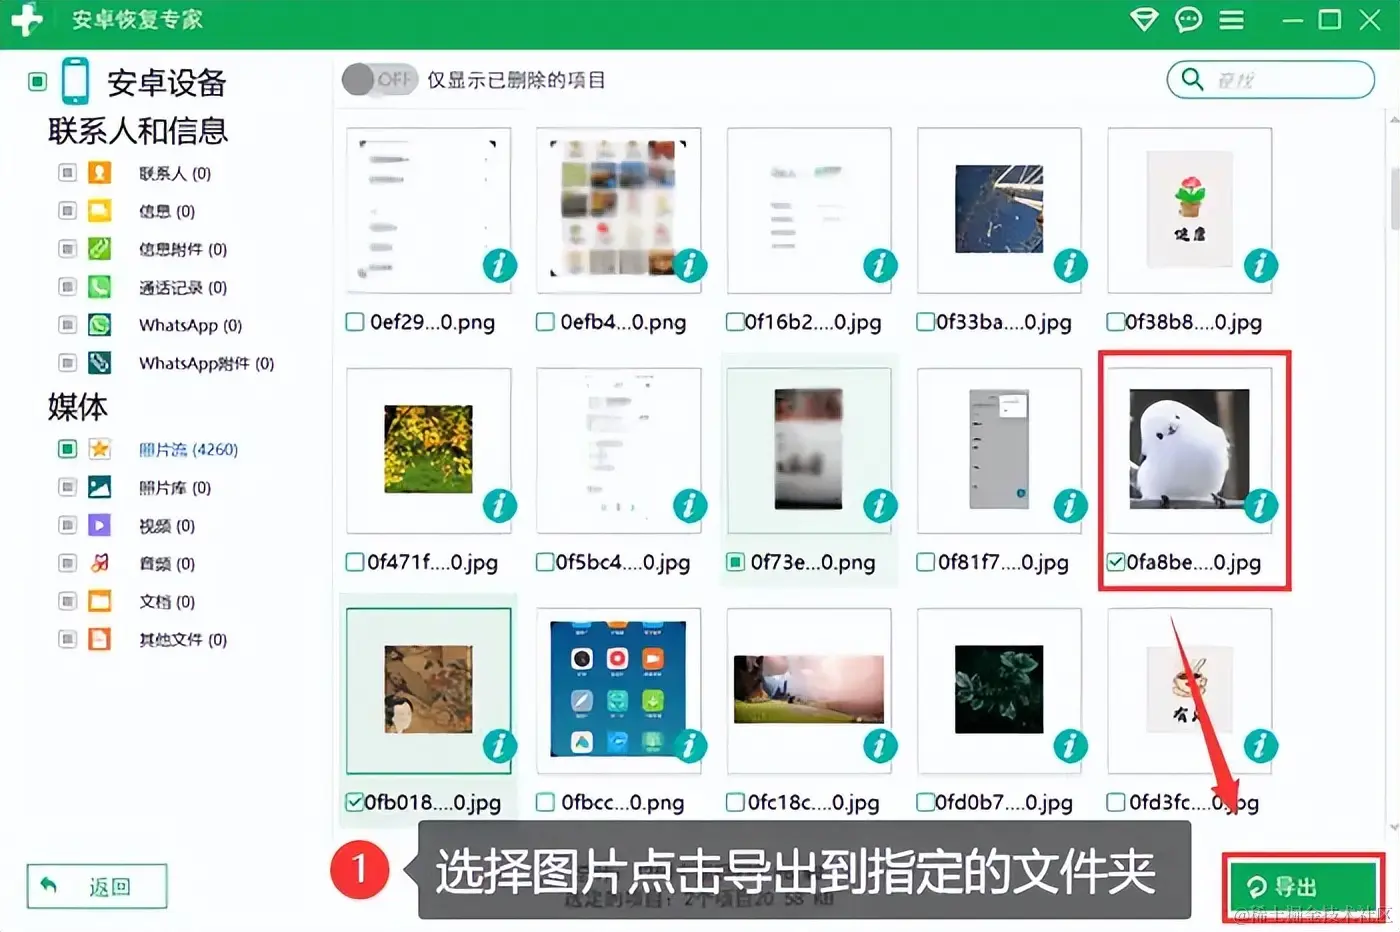Toggle 仅显示已删除的项目 switch on
Image resolution: width=1400 pixels, height=932 pixels.
coord(378,80)
